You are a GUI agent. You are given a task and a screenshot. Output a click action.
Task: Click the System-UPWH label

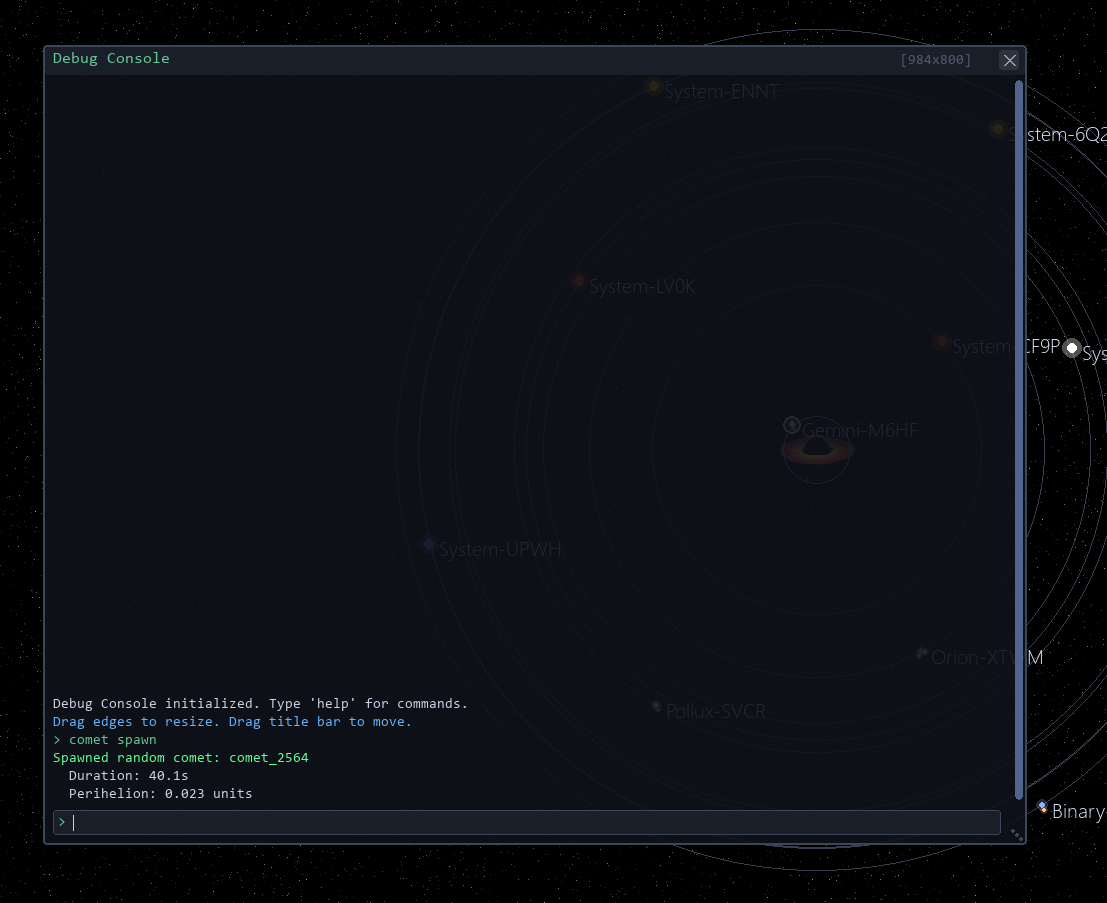(x=500, y=549)
